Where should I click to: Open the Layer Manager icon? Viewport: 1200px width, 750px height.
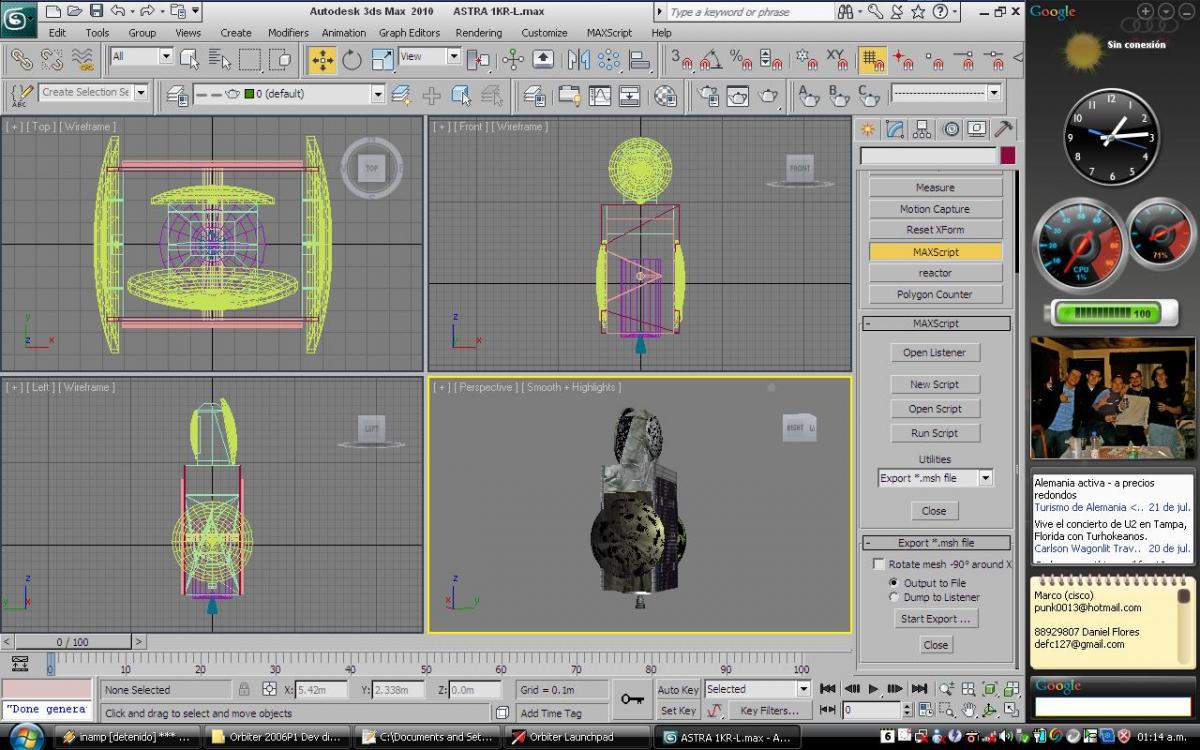(x=535, y=96)
